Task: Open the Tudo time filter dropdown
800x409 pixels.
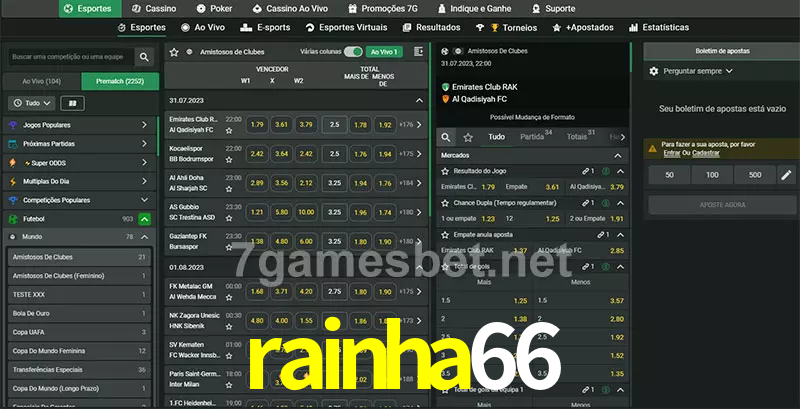Action: click(31, 103)
